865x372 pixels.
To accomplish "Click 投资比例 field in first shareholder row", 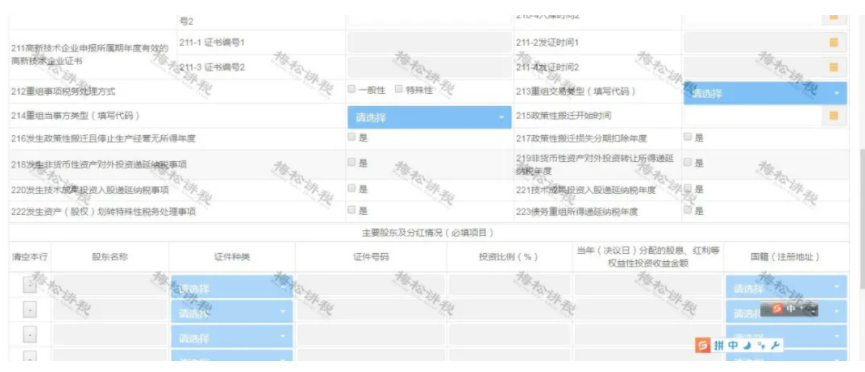I will pos(509,285).
